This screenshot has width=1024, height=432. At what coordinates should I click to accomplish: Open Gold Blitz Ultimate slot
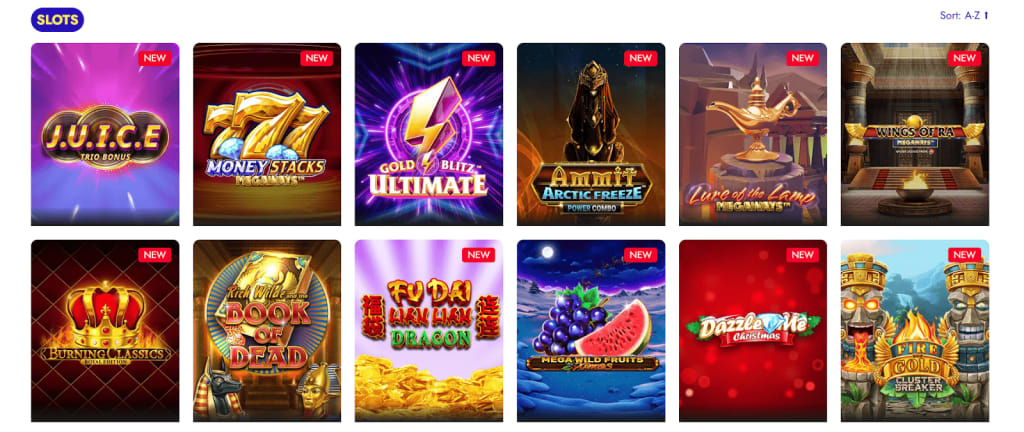coord(429,134)
